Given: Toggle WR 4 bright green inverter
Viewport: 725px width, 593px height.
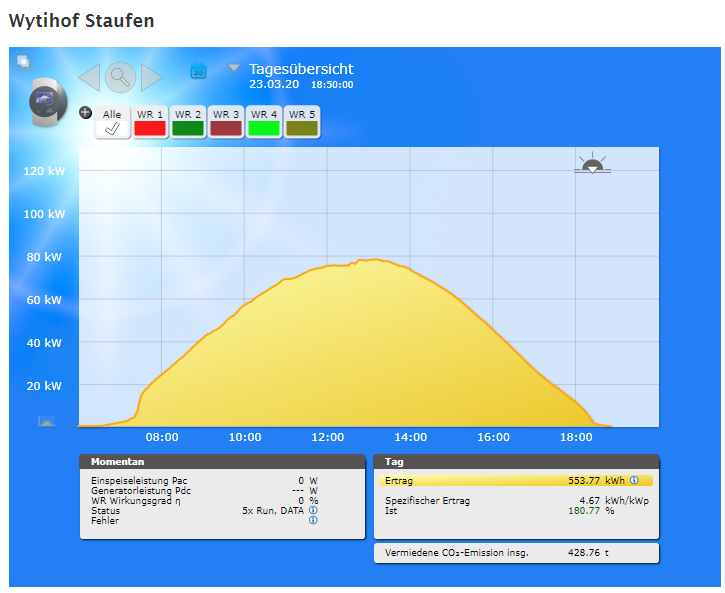Looking at the screenshot, I should 264,122.
